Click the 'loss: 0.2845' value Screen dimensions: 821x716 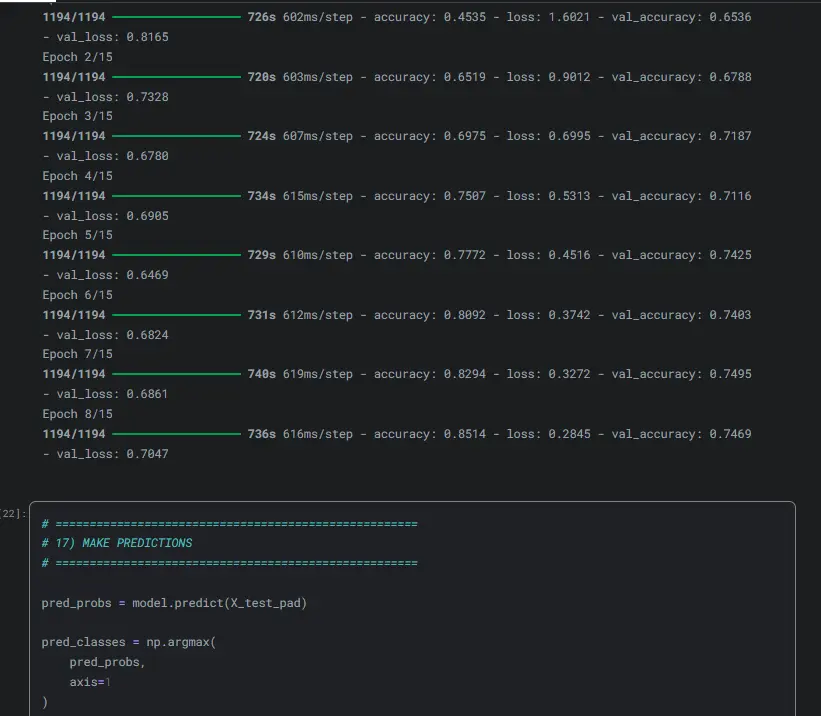(548, 434)
